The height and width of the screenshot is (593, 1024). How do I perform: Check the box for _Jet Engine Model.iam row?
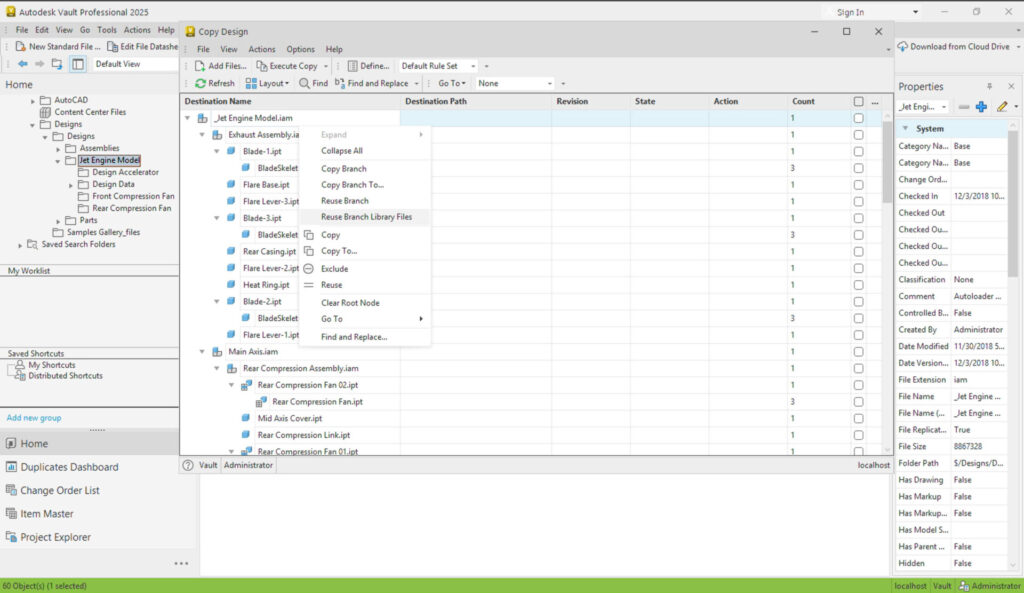tap(858, 118)
